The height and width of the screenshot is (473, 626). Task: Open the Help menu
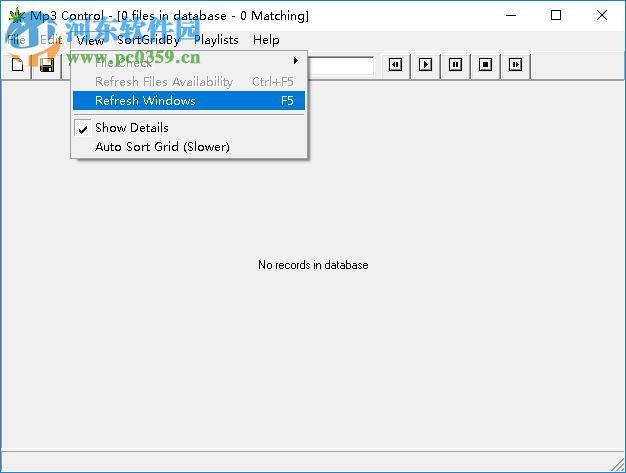pyautogui.click(x=266, y=40)
